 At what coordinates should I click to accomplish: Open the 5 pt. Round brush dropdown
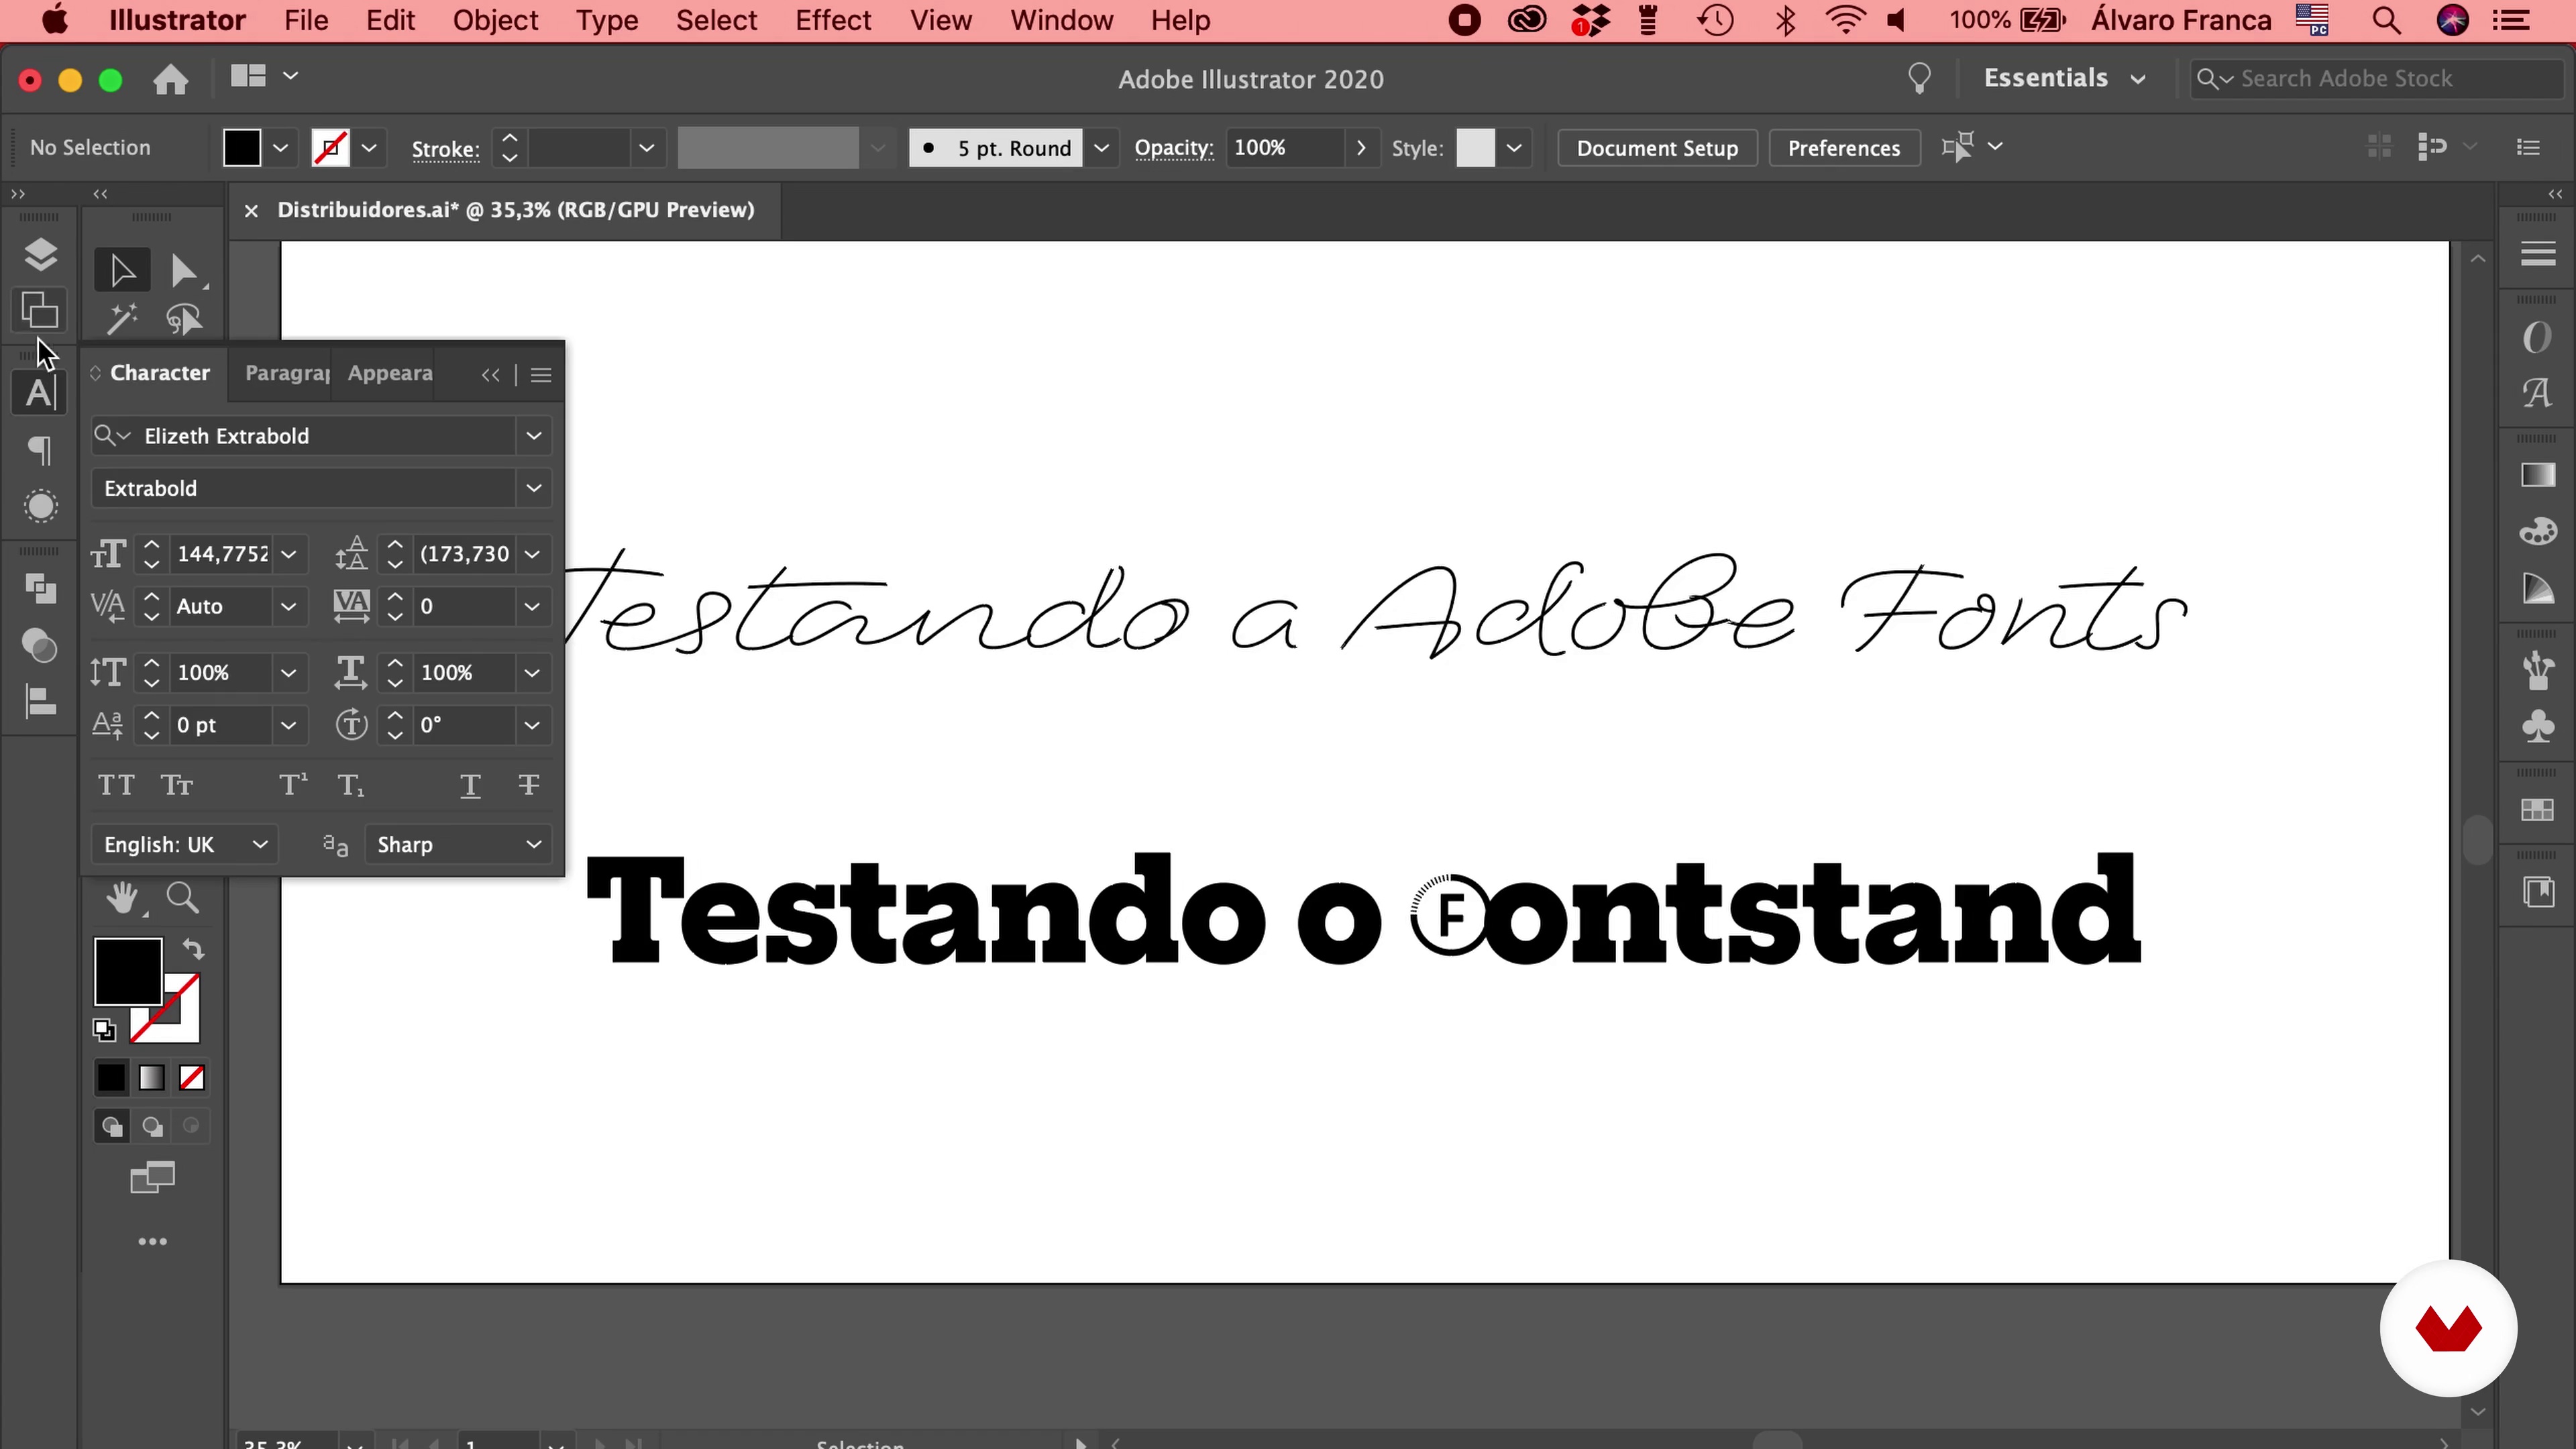[x=1101, y=148]
